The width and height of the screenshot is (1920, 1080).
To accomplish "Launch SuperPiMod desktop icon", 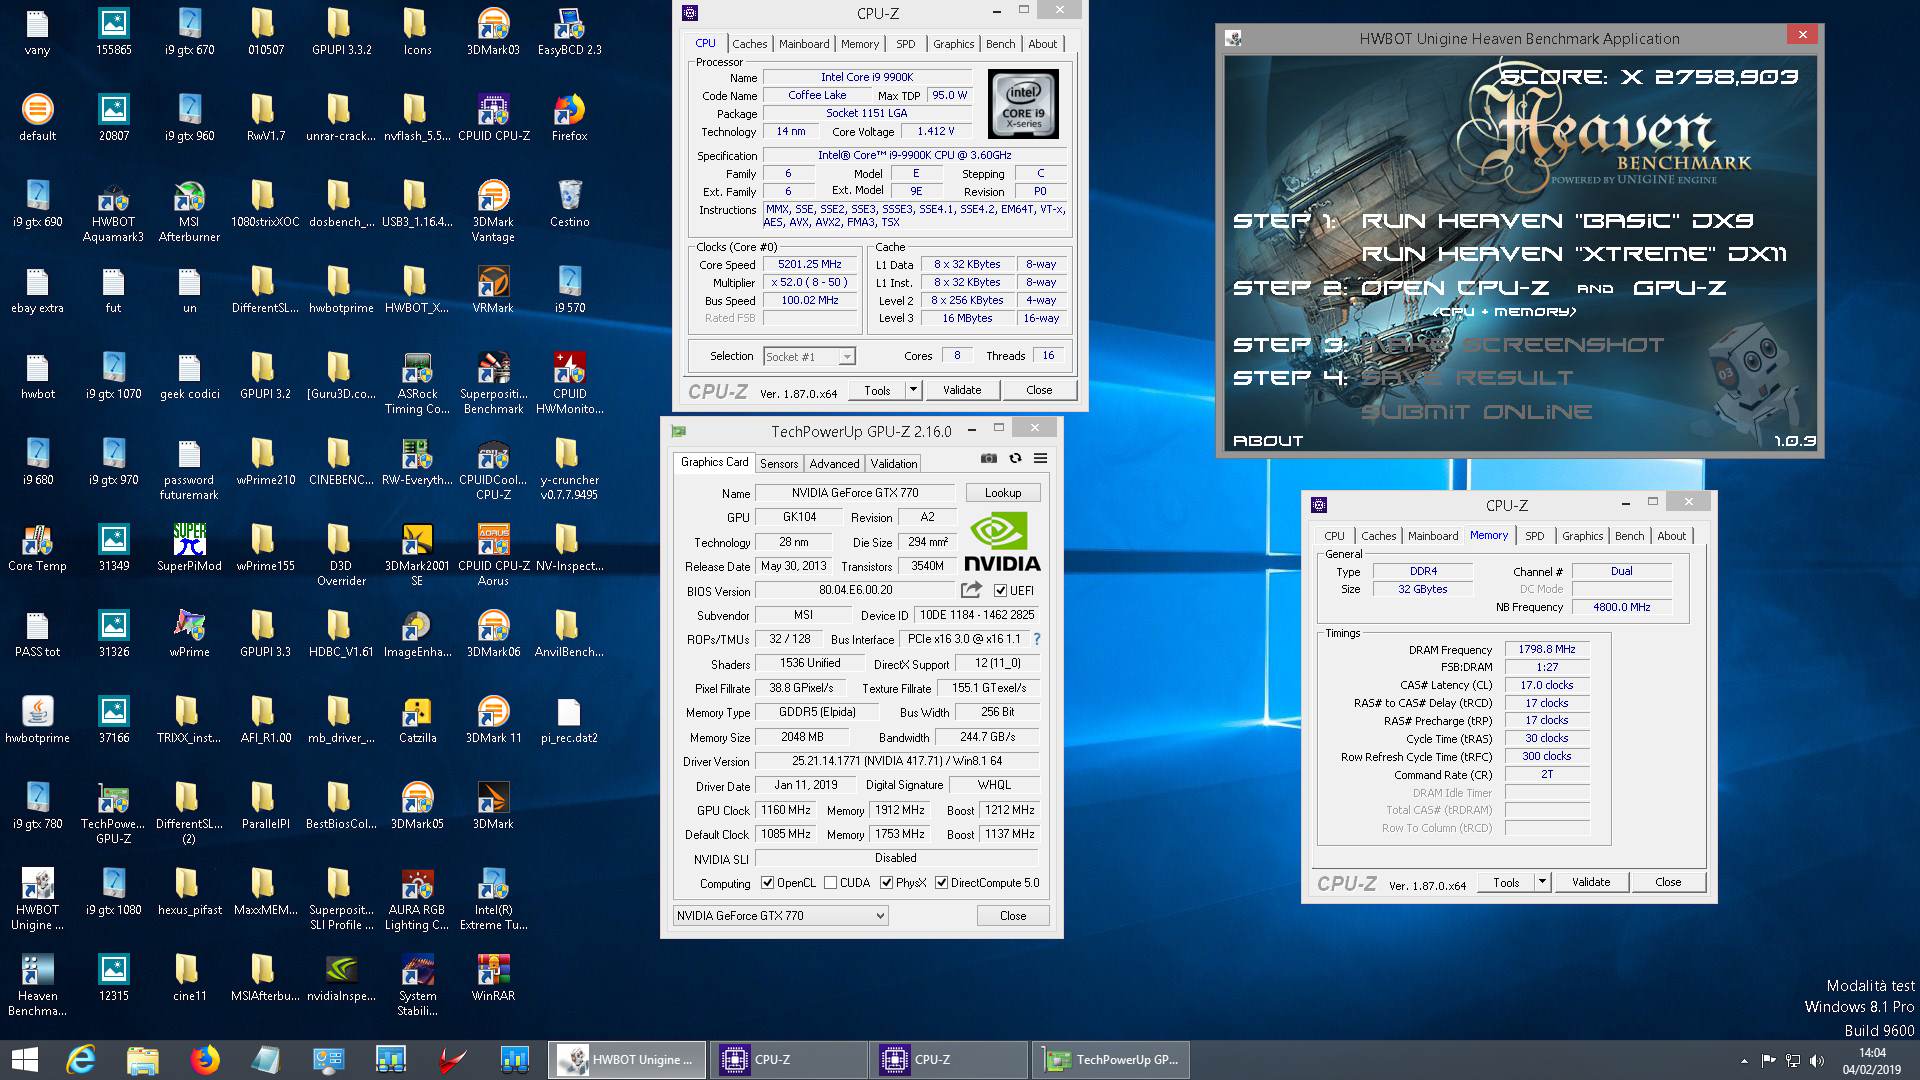I will tap(189, 547).
